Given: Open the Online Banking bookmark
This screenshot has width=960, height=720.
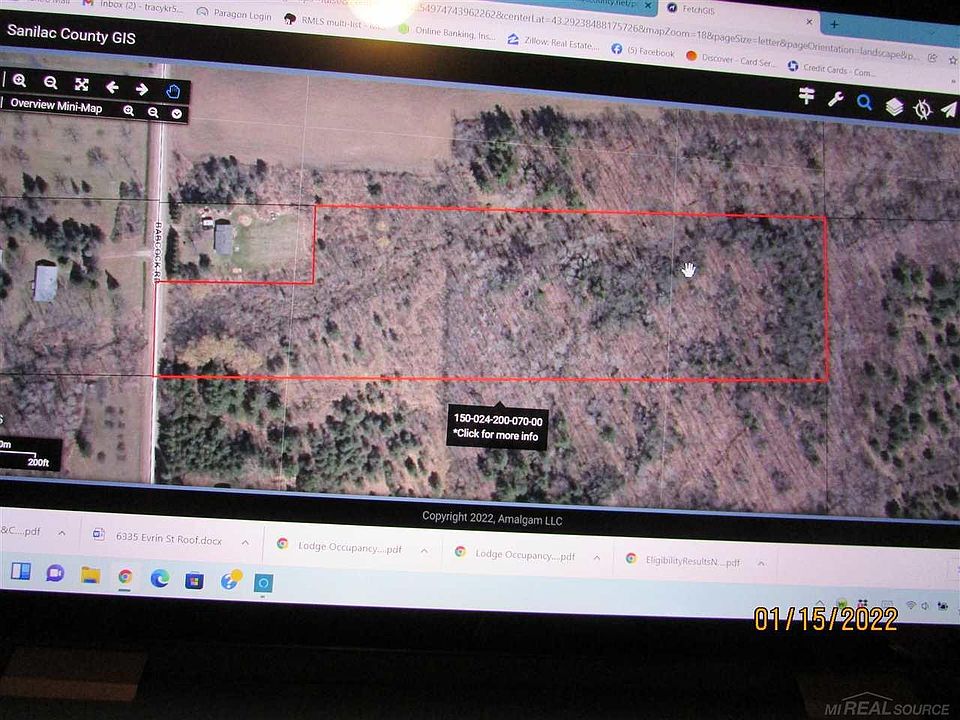Looking at the screenshot, I should tap(447, 32).
